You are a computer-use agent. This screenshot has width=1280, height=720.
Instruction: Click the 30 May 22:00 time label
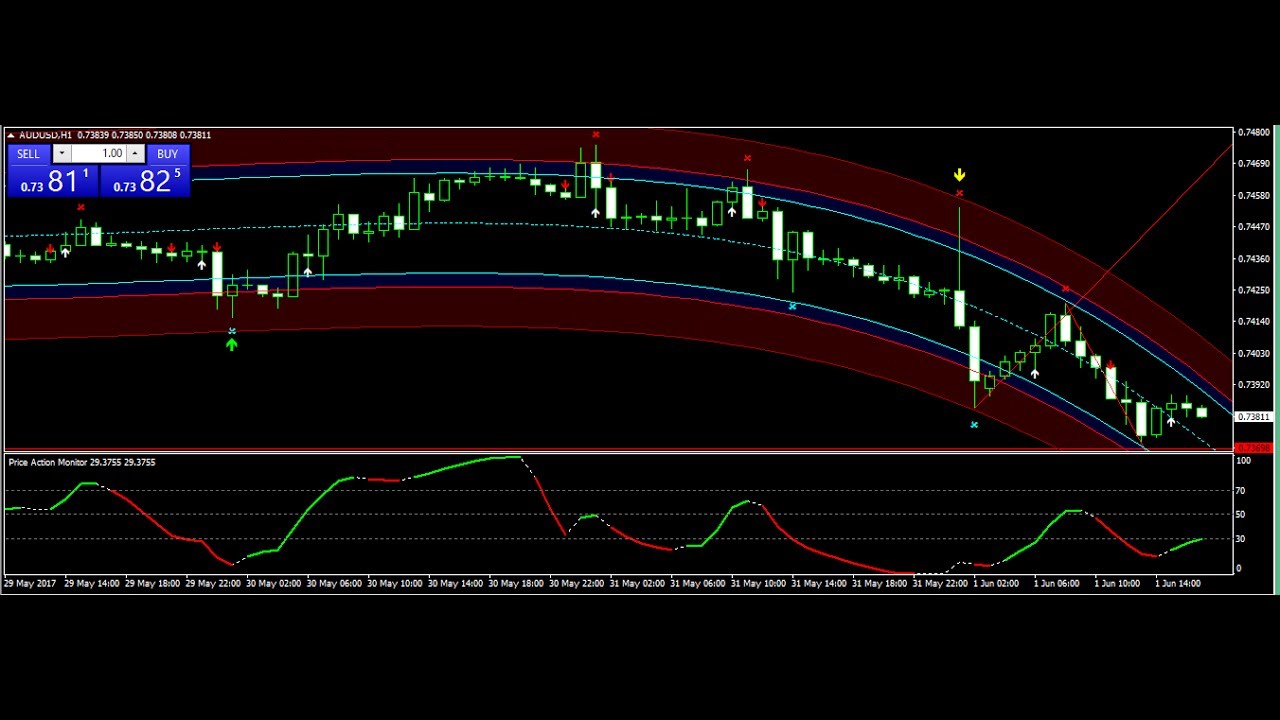[x=577, y=583]
